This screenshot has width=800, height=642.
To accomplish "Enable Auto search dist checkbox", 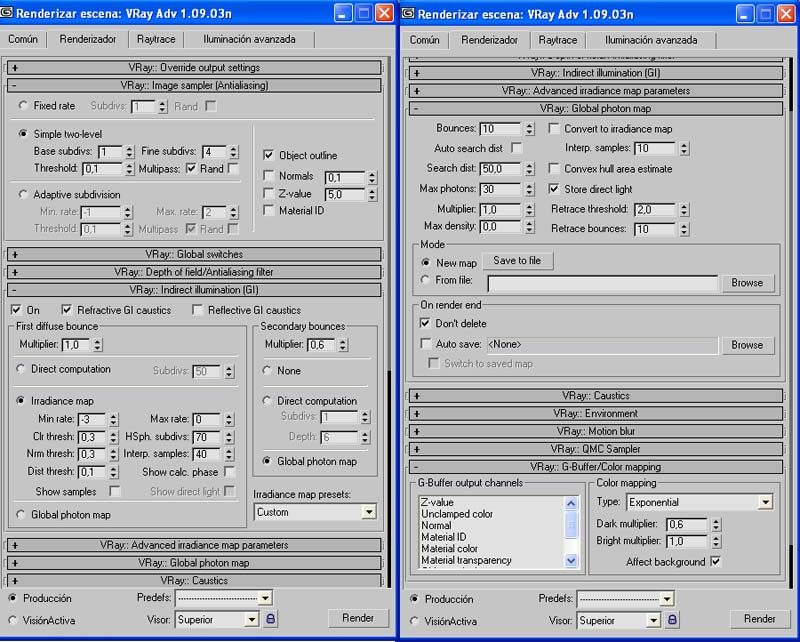I will pos(516,148).
